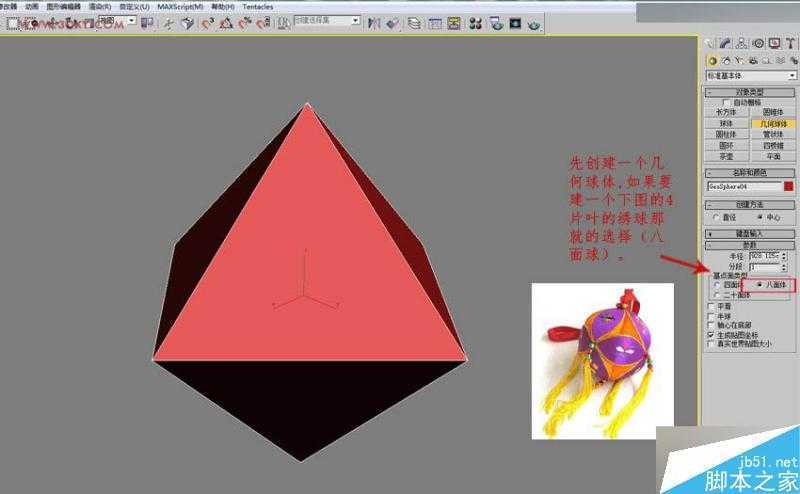Toggle the Angle Snap icon
The height and width of the screenshot is (494, 800).
pos(226,23)
